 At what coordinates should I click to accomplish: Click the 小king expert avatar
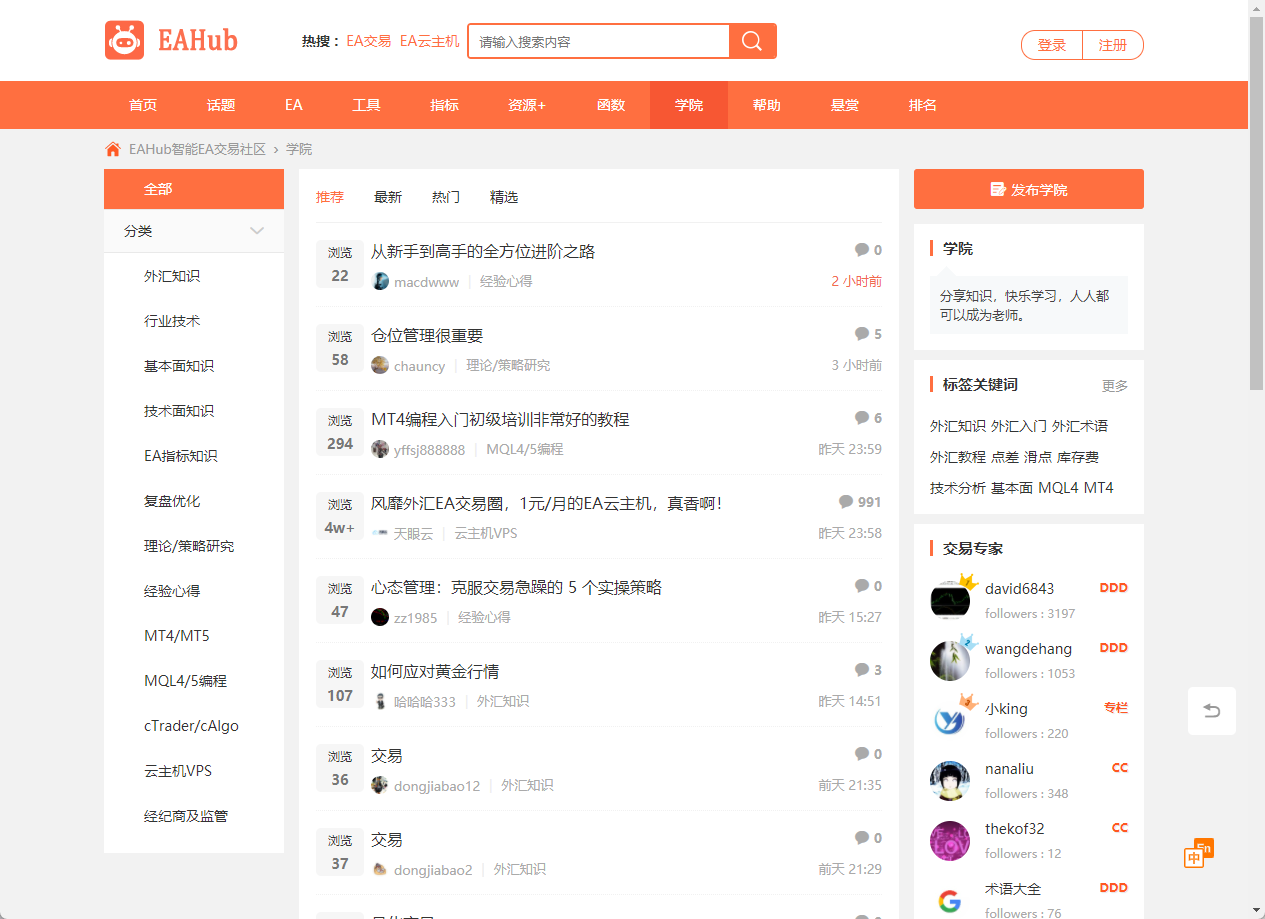(x=950, y=720)
